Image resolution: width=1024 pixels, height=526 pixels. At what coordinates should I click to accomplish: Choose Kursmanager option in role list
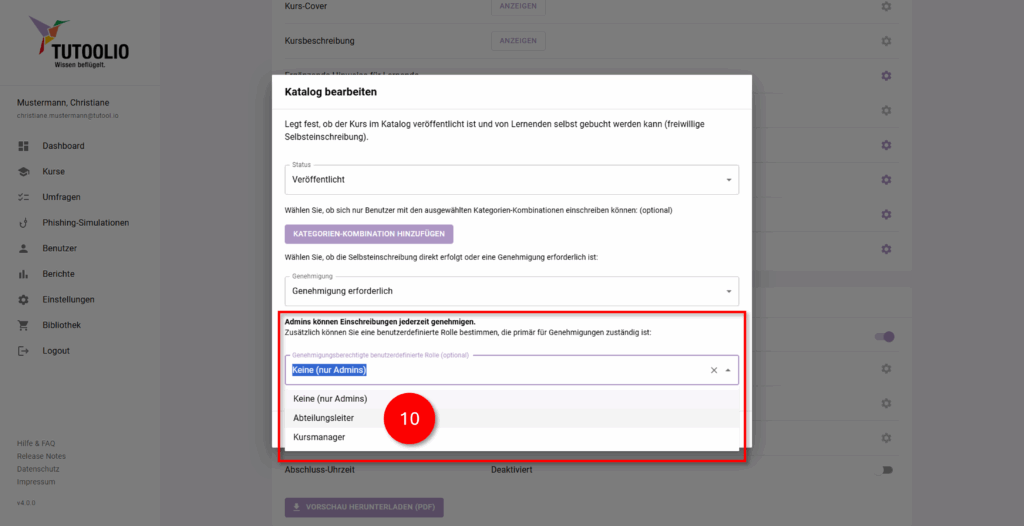[319, 437]
